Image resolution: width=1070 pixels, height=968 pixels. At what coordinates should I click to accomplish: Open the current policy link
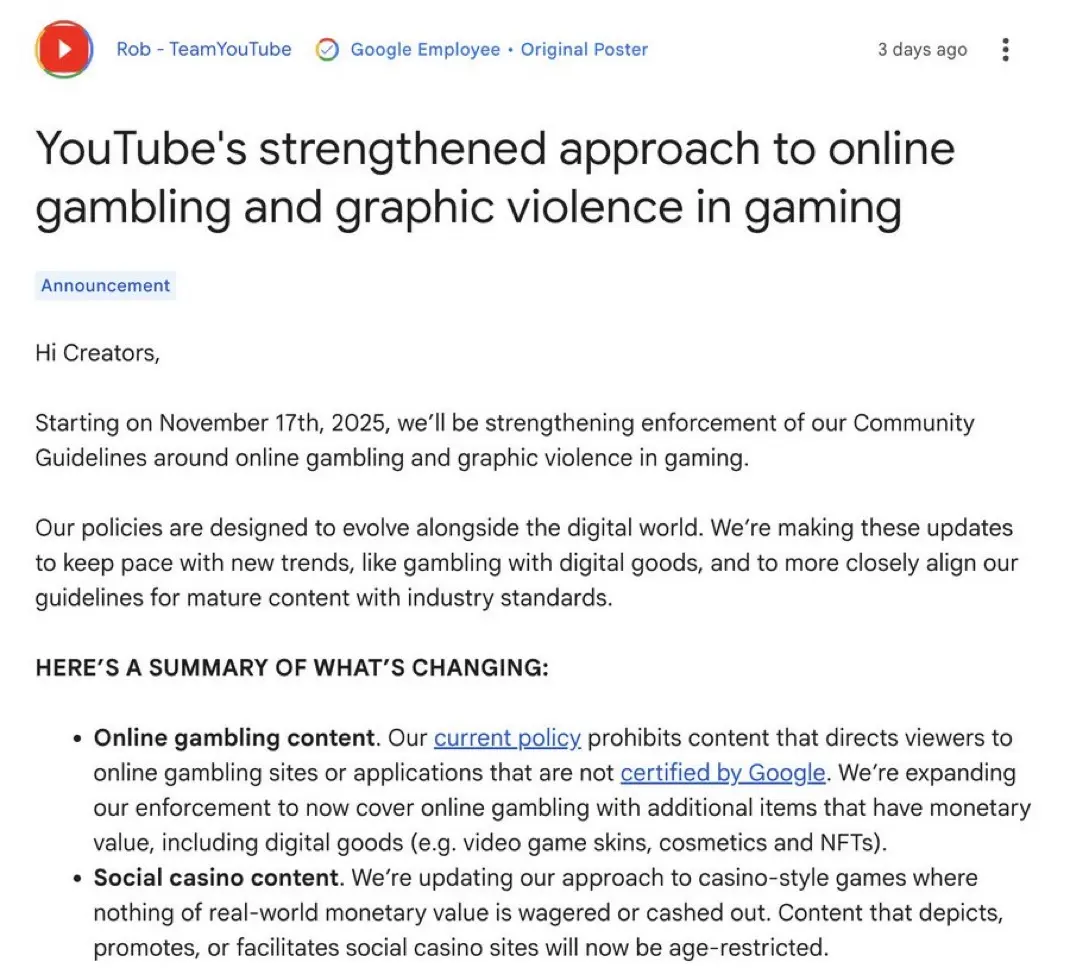click(507, 737)
